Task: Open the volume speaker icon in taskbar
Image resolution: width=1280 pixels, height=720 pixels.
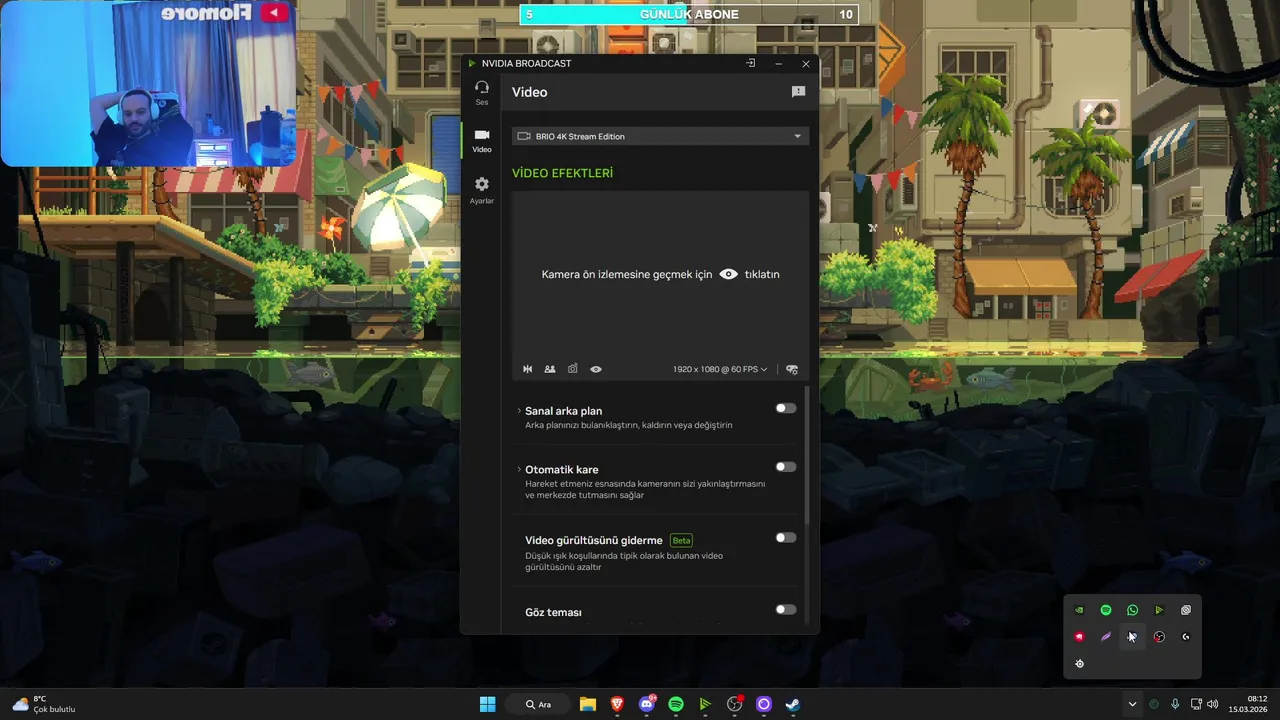Action: (1213, 704)
